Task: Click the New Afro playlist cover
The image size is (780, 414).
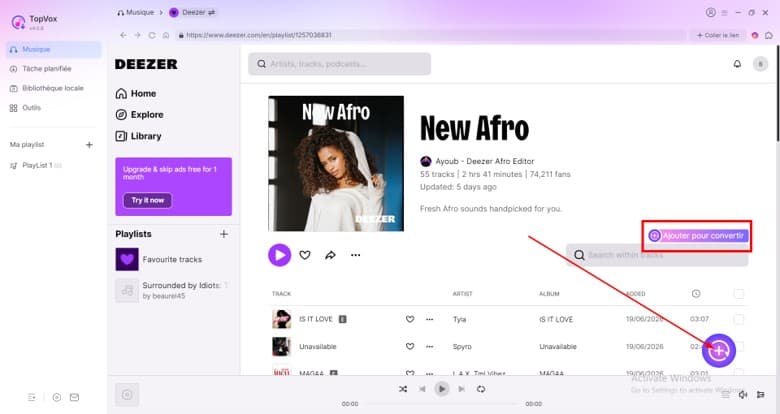Action: tap(336, 164)
